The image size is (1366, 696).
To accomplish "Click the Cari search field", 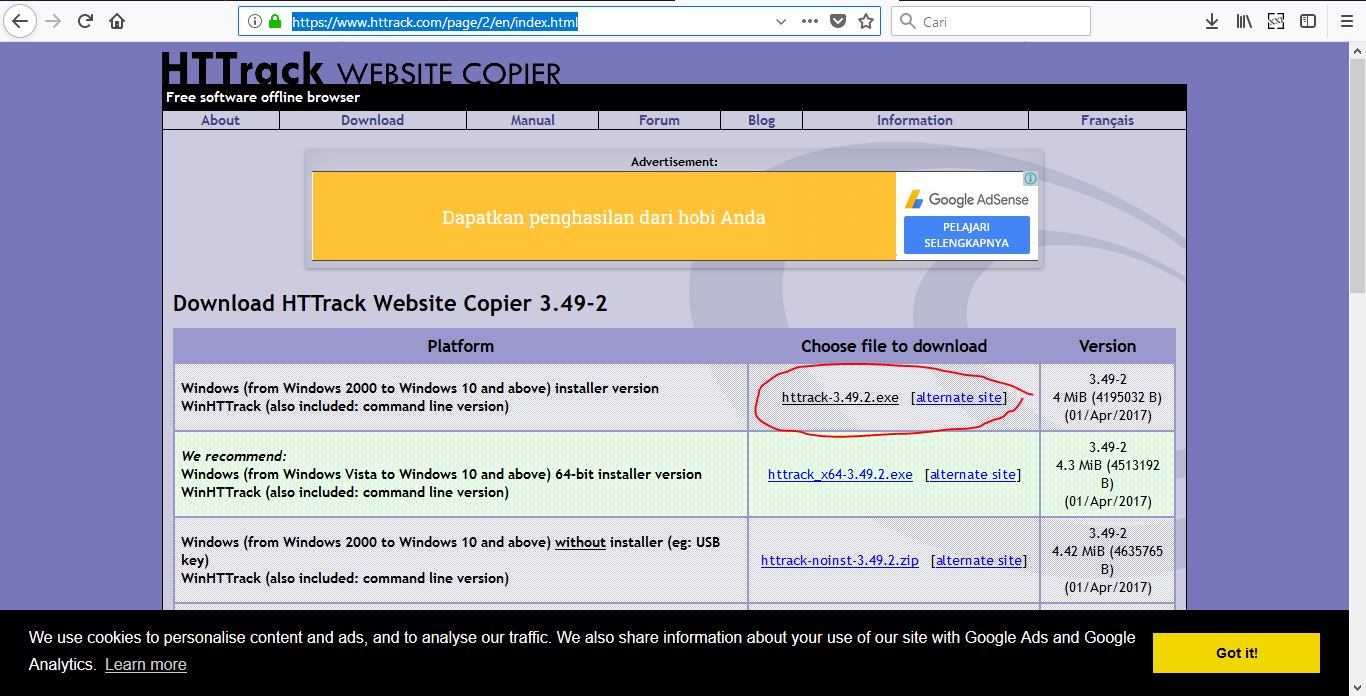I will click(990, 21).
